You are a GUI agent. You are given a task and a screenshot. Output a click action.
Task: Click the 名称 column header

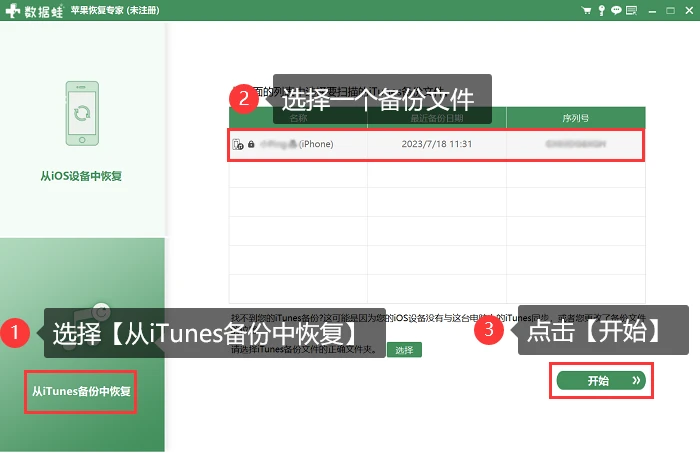(298, 118)
